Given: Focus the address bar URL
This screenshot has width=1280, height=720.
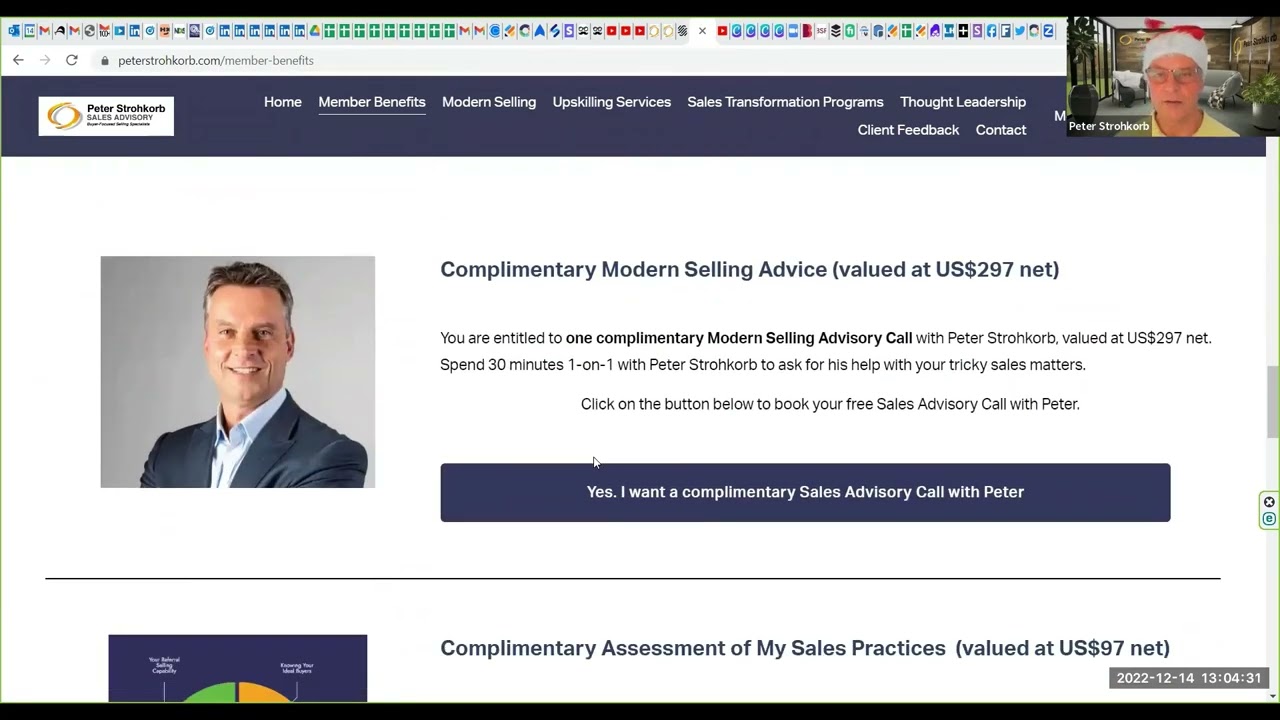Looking at the screenshot, I should pos(216,61).
